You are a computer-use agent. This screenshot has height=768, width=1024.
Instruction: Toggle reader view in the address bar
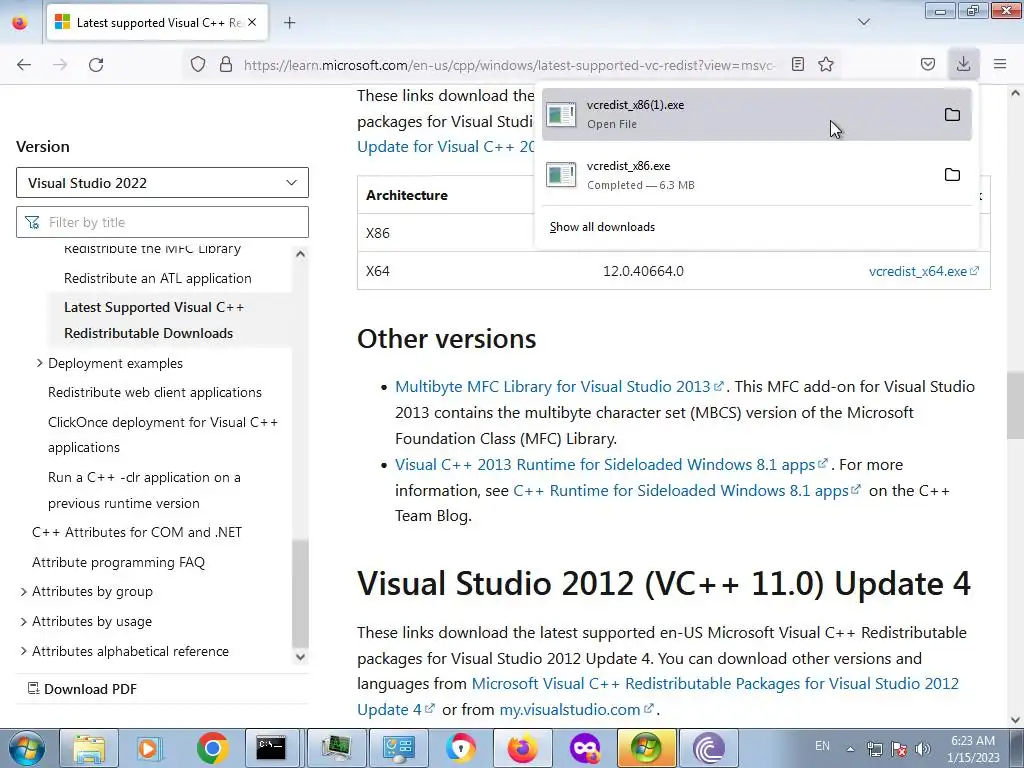[797, 64]
